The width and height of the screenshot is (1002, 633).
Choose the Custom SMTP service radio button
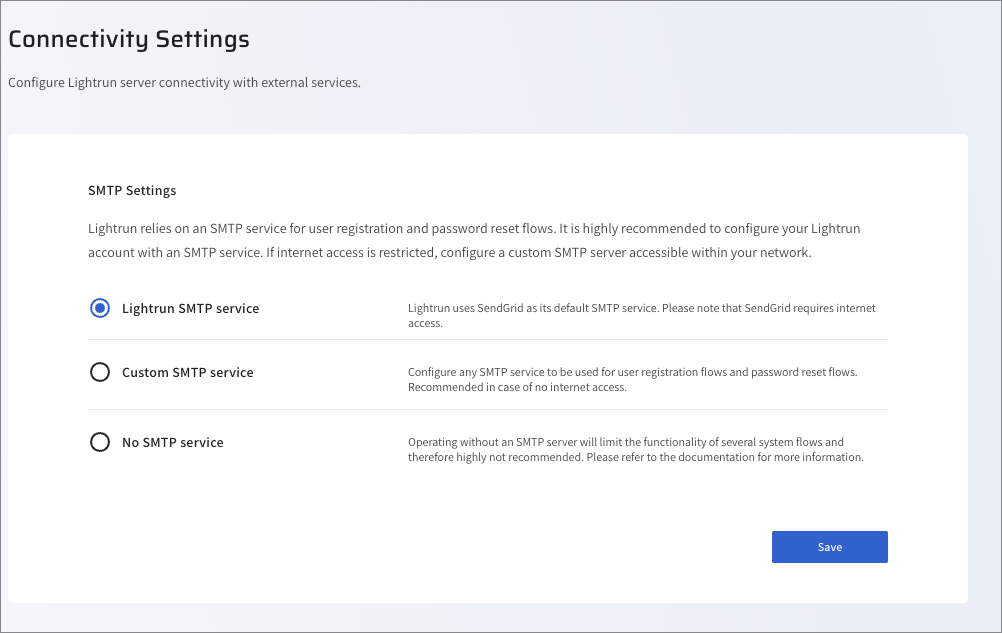click(x=100, y=372)
